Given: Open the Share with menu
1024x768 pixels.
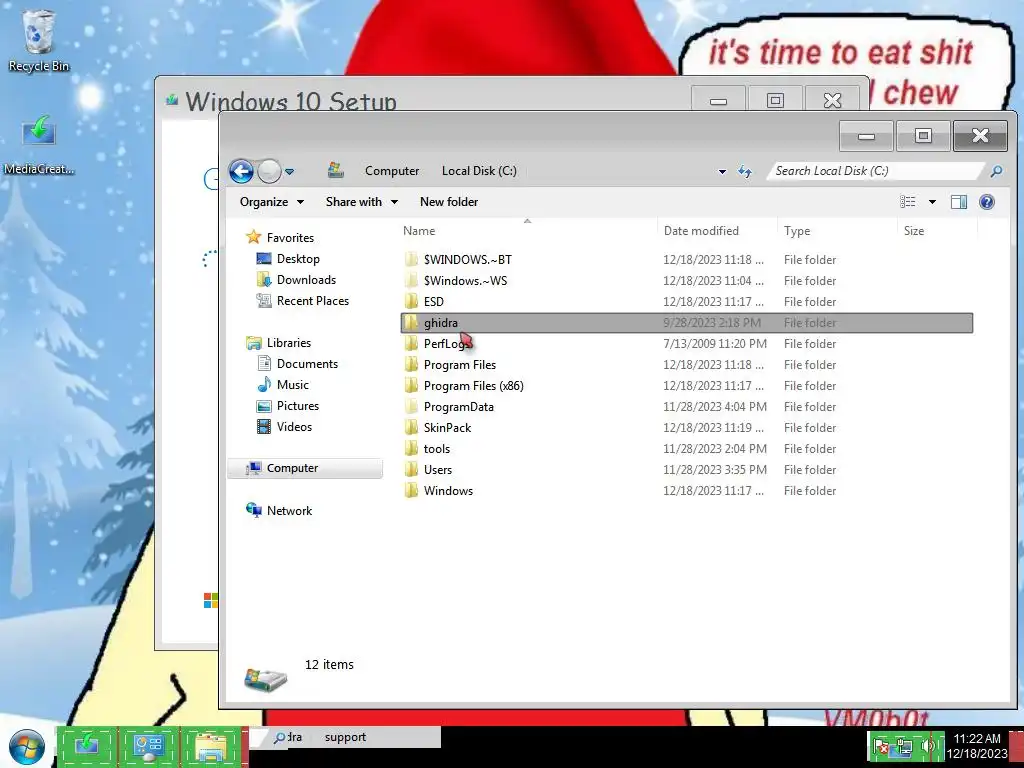Looking at the screenshot, I should click(362, 202).
